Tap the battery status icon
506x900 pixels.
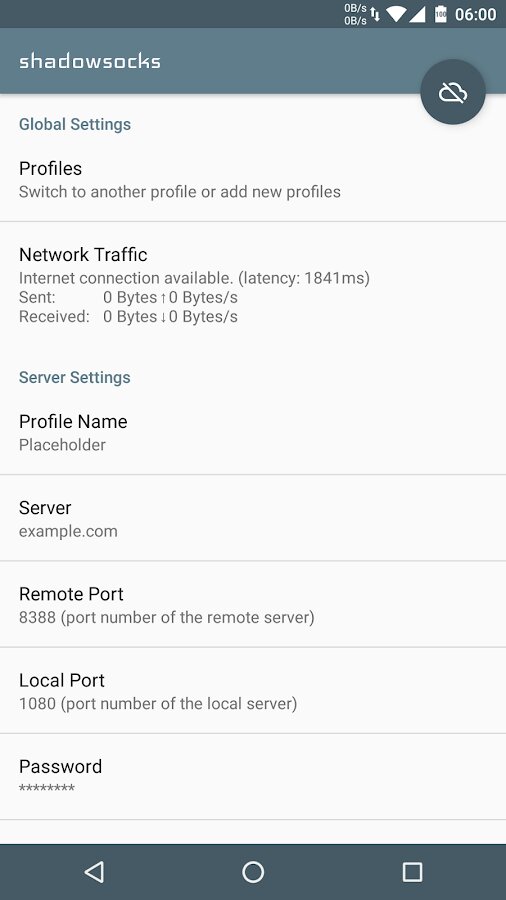point(441,14)
